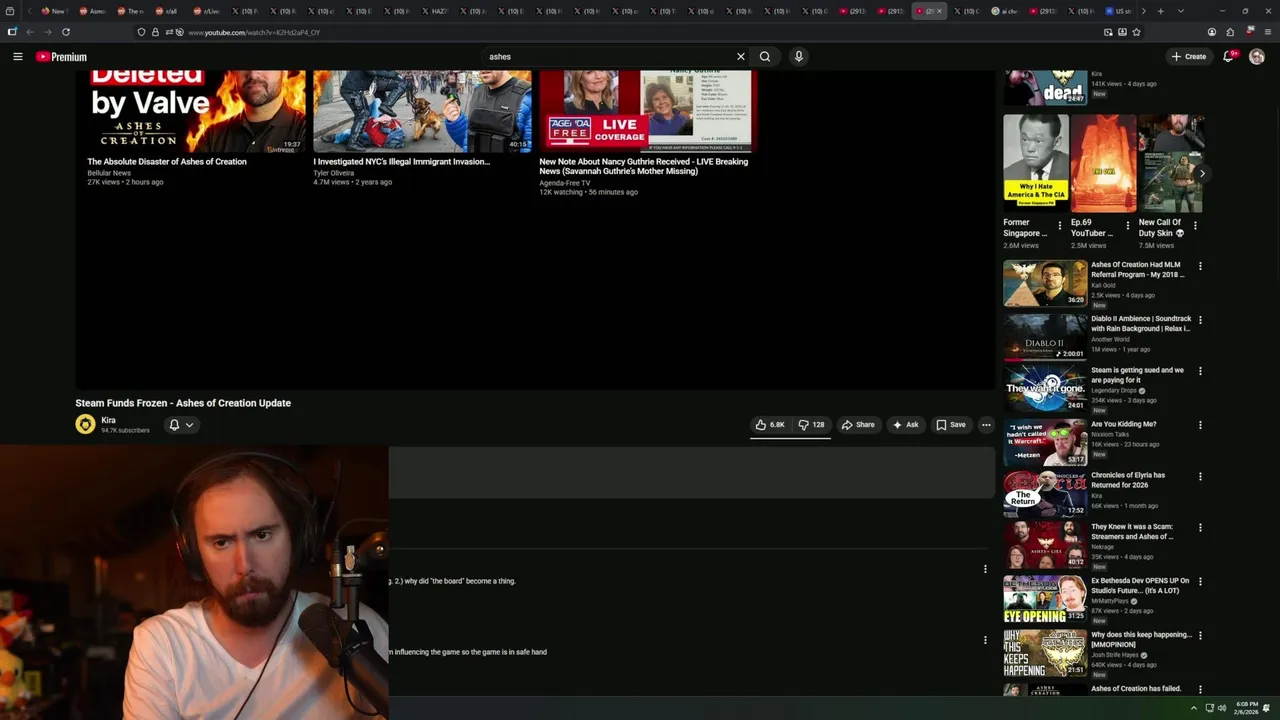Go to YouTube Premium home logo
This screenshot has width=1280, height=720.
click(62, 57)
